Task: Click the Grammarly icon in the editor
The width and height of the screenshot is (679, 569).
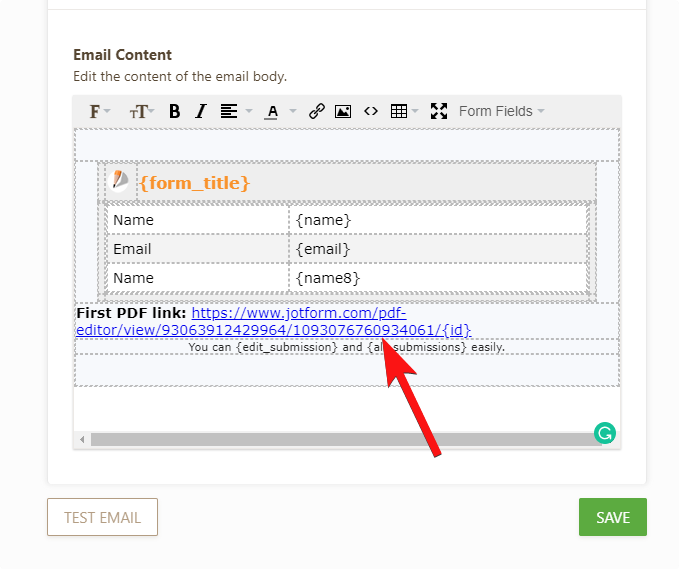Action: coord(605,433)
